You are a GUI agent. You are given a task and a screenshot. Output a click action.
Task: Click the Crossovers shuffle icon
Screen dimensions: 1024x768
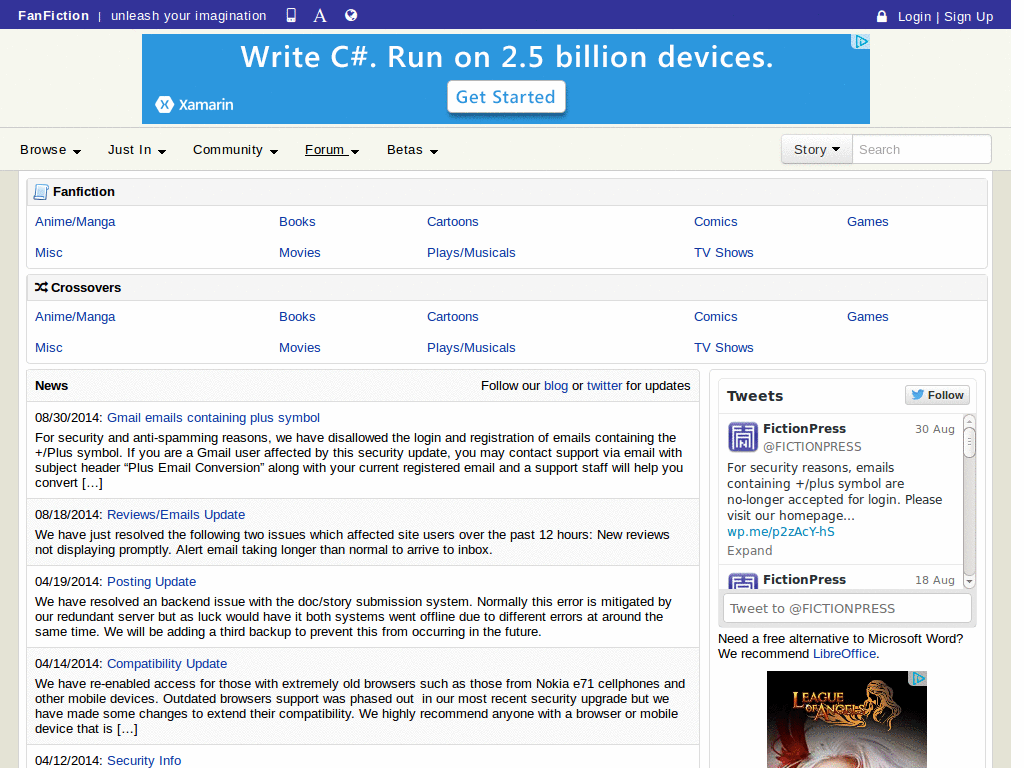[41, 287]
